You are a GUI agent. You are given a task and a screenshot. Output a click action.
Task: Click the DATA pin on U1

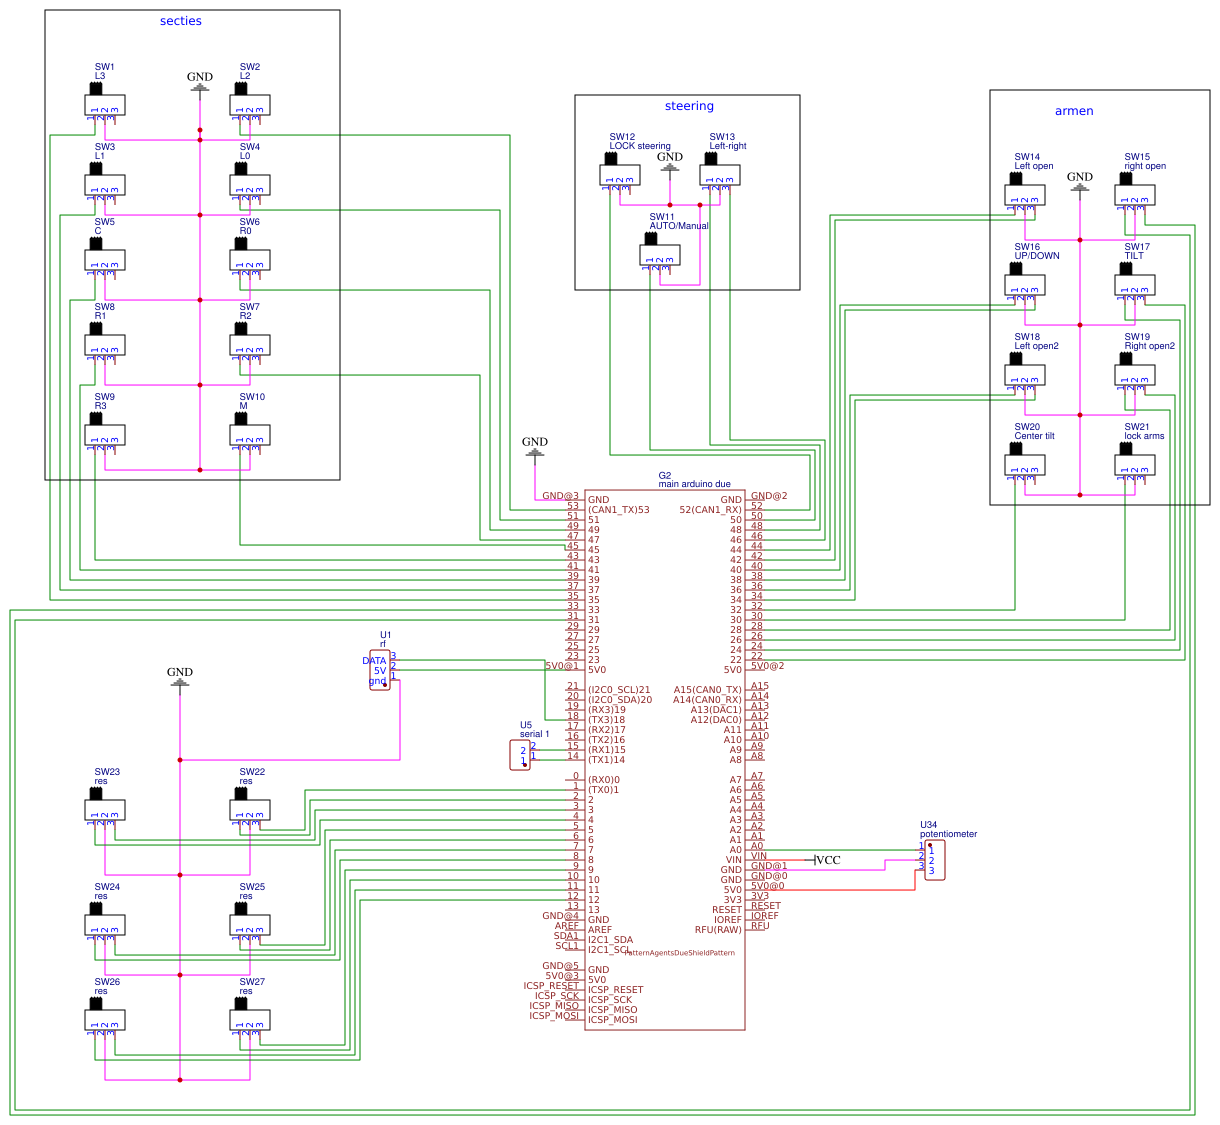(374, 661)
